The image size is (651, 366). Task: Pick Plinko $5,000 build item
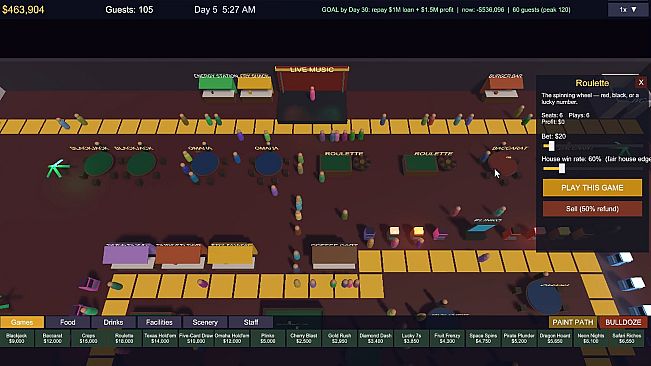click(268, 338)
